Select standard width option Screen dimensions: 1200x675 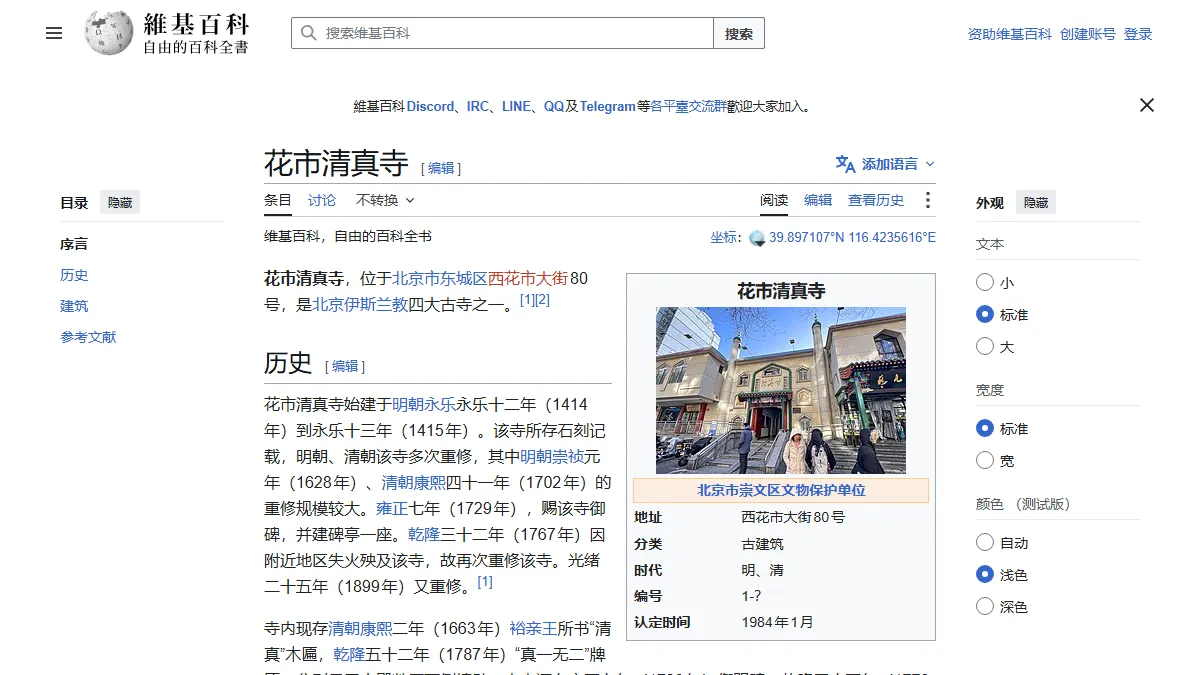(x=985, y=428)
